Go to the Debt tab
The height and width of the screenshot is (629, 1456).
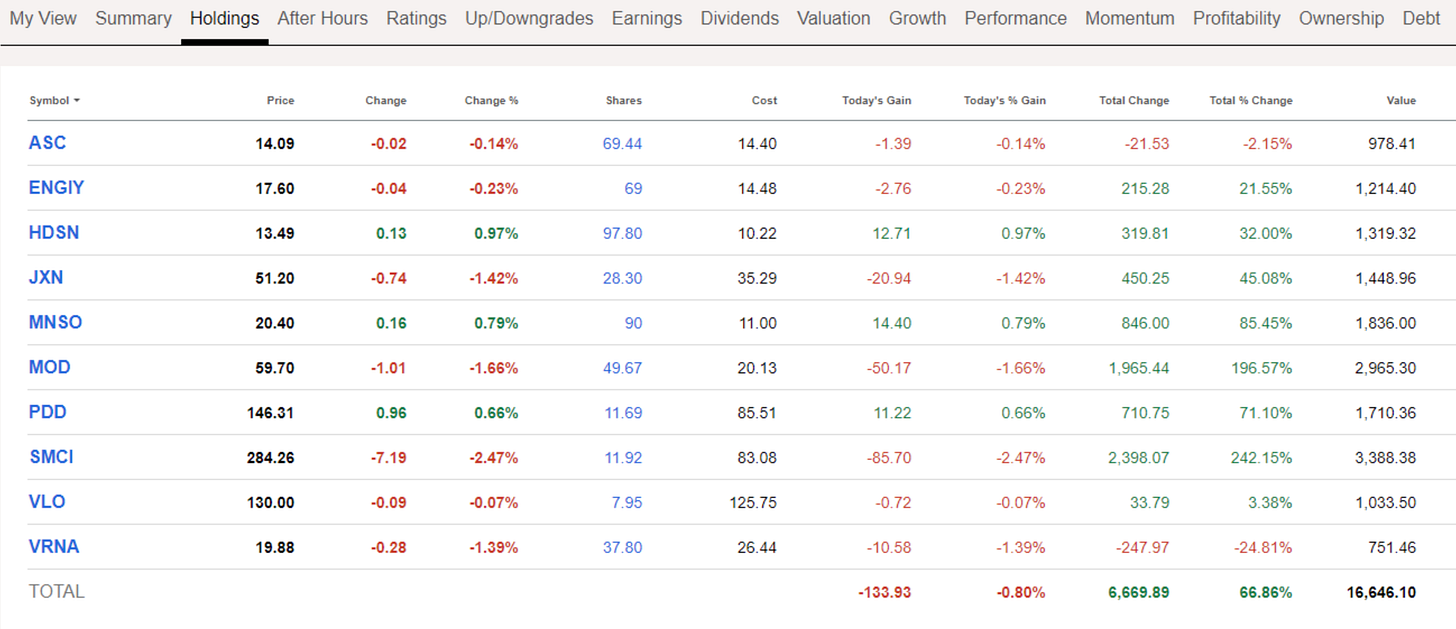(1421, 18)
